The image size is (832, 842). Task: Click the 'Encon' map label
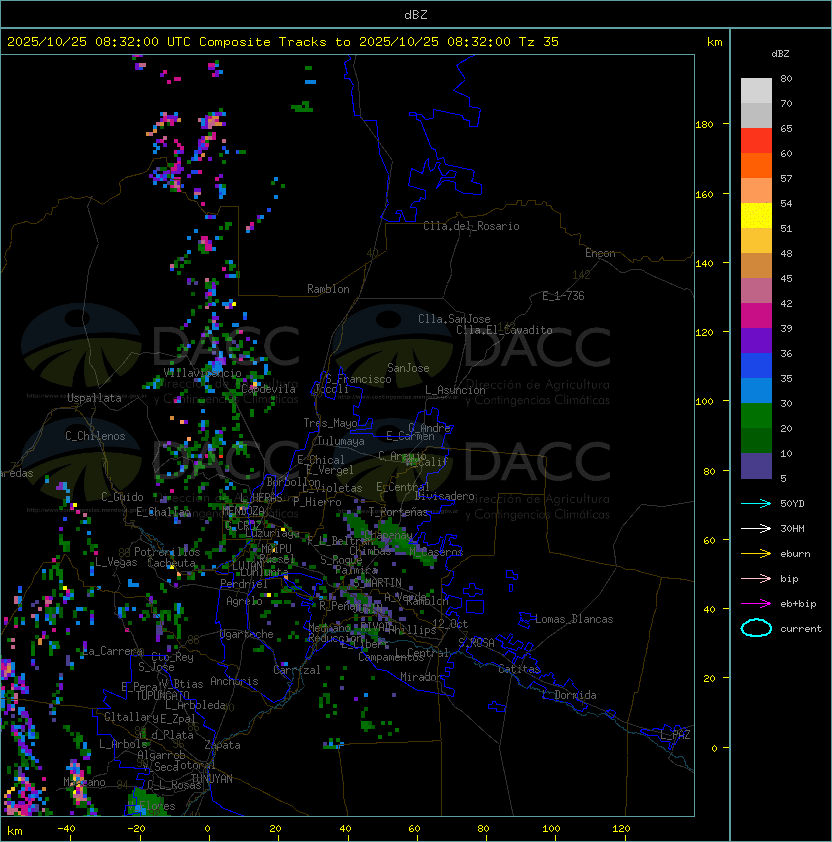[600, 253]
